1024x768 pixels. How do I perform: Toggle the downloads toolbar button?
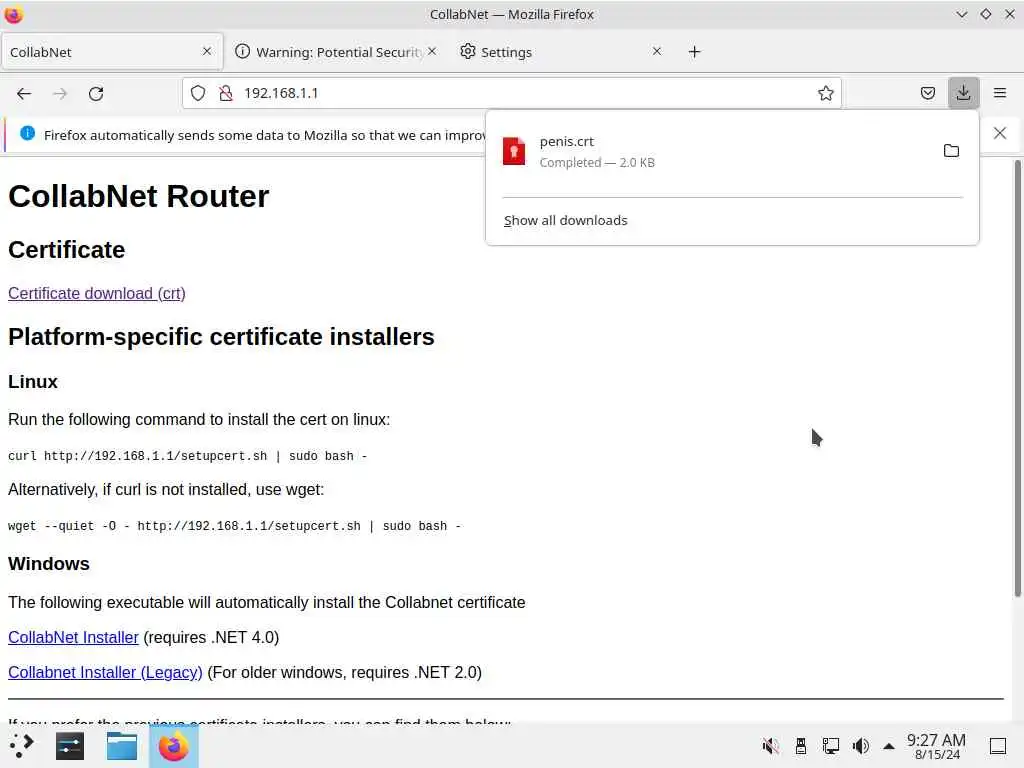tap(963, 93)
